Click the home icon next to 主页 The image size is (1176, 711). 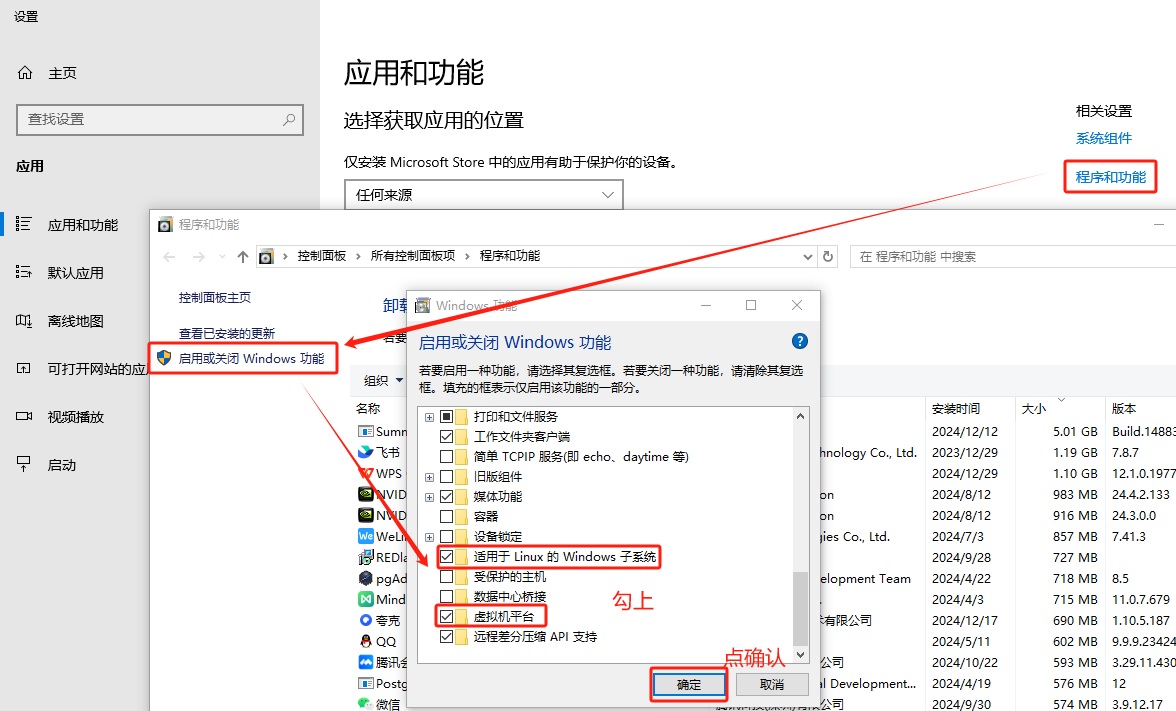pyautogui.click(x=25, y=73)
